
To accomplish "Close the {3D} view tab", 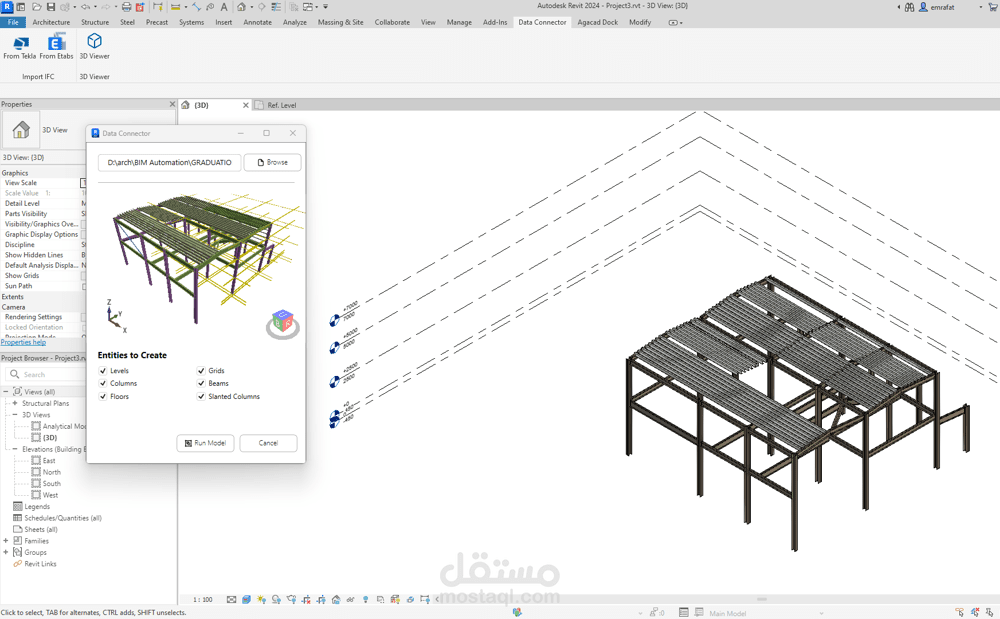I will point(246,105).
